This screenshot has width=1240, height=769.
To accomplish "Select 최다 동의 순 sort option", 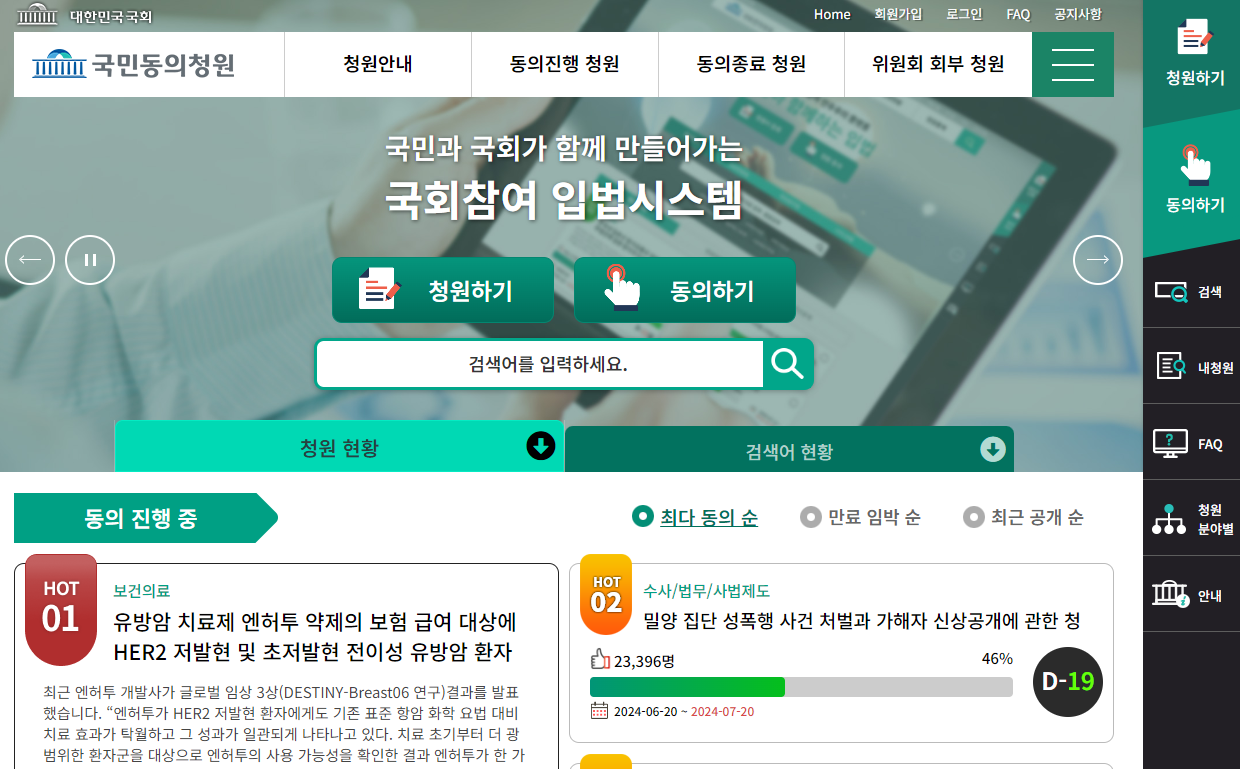I will 695,517.
